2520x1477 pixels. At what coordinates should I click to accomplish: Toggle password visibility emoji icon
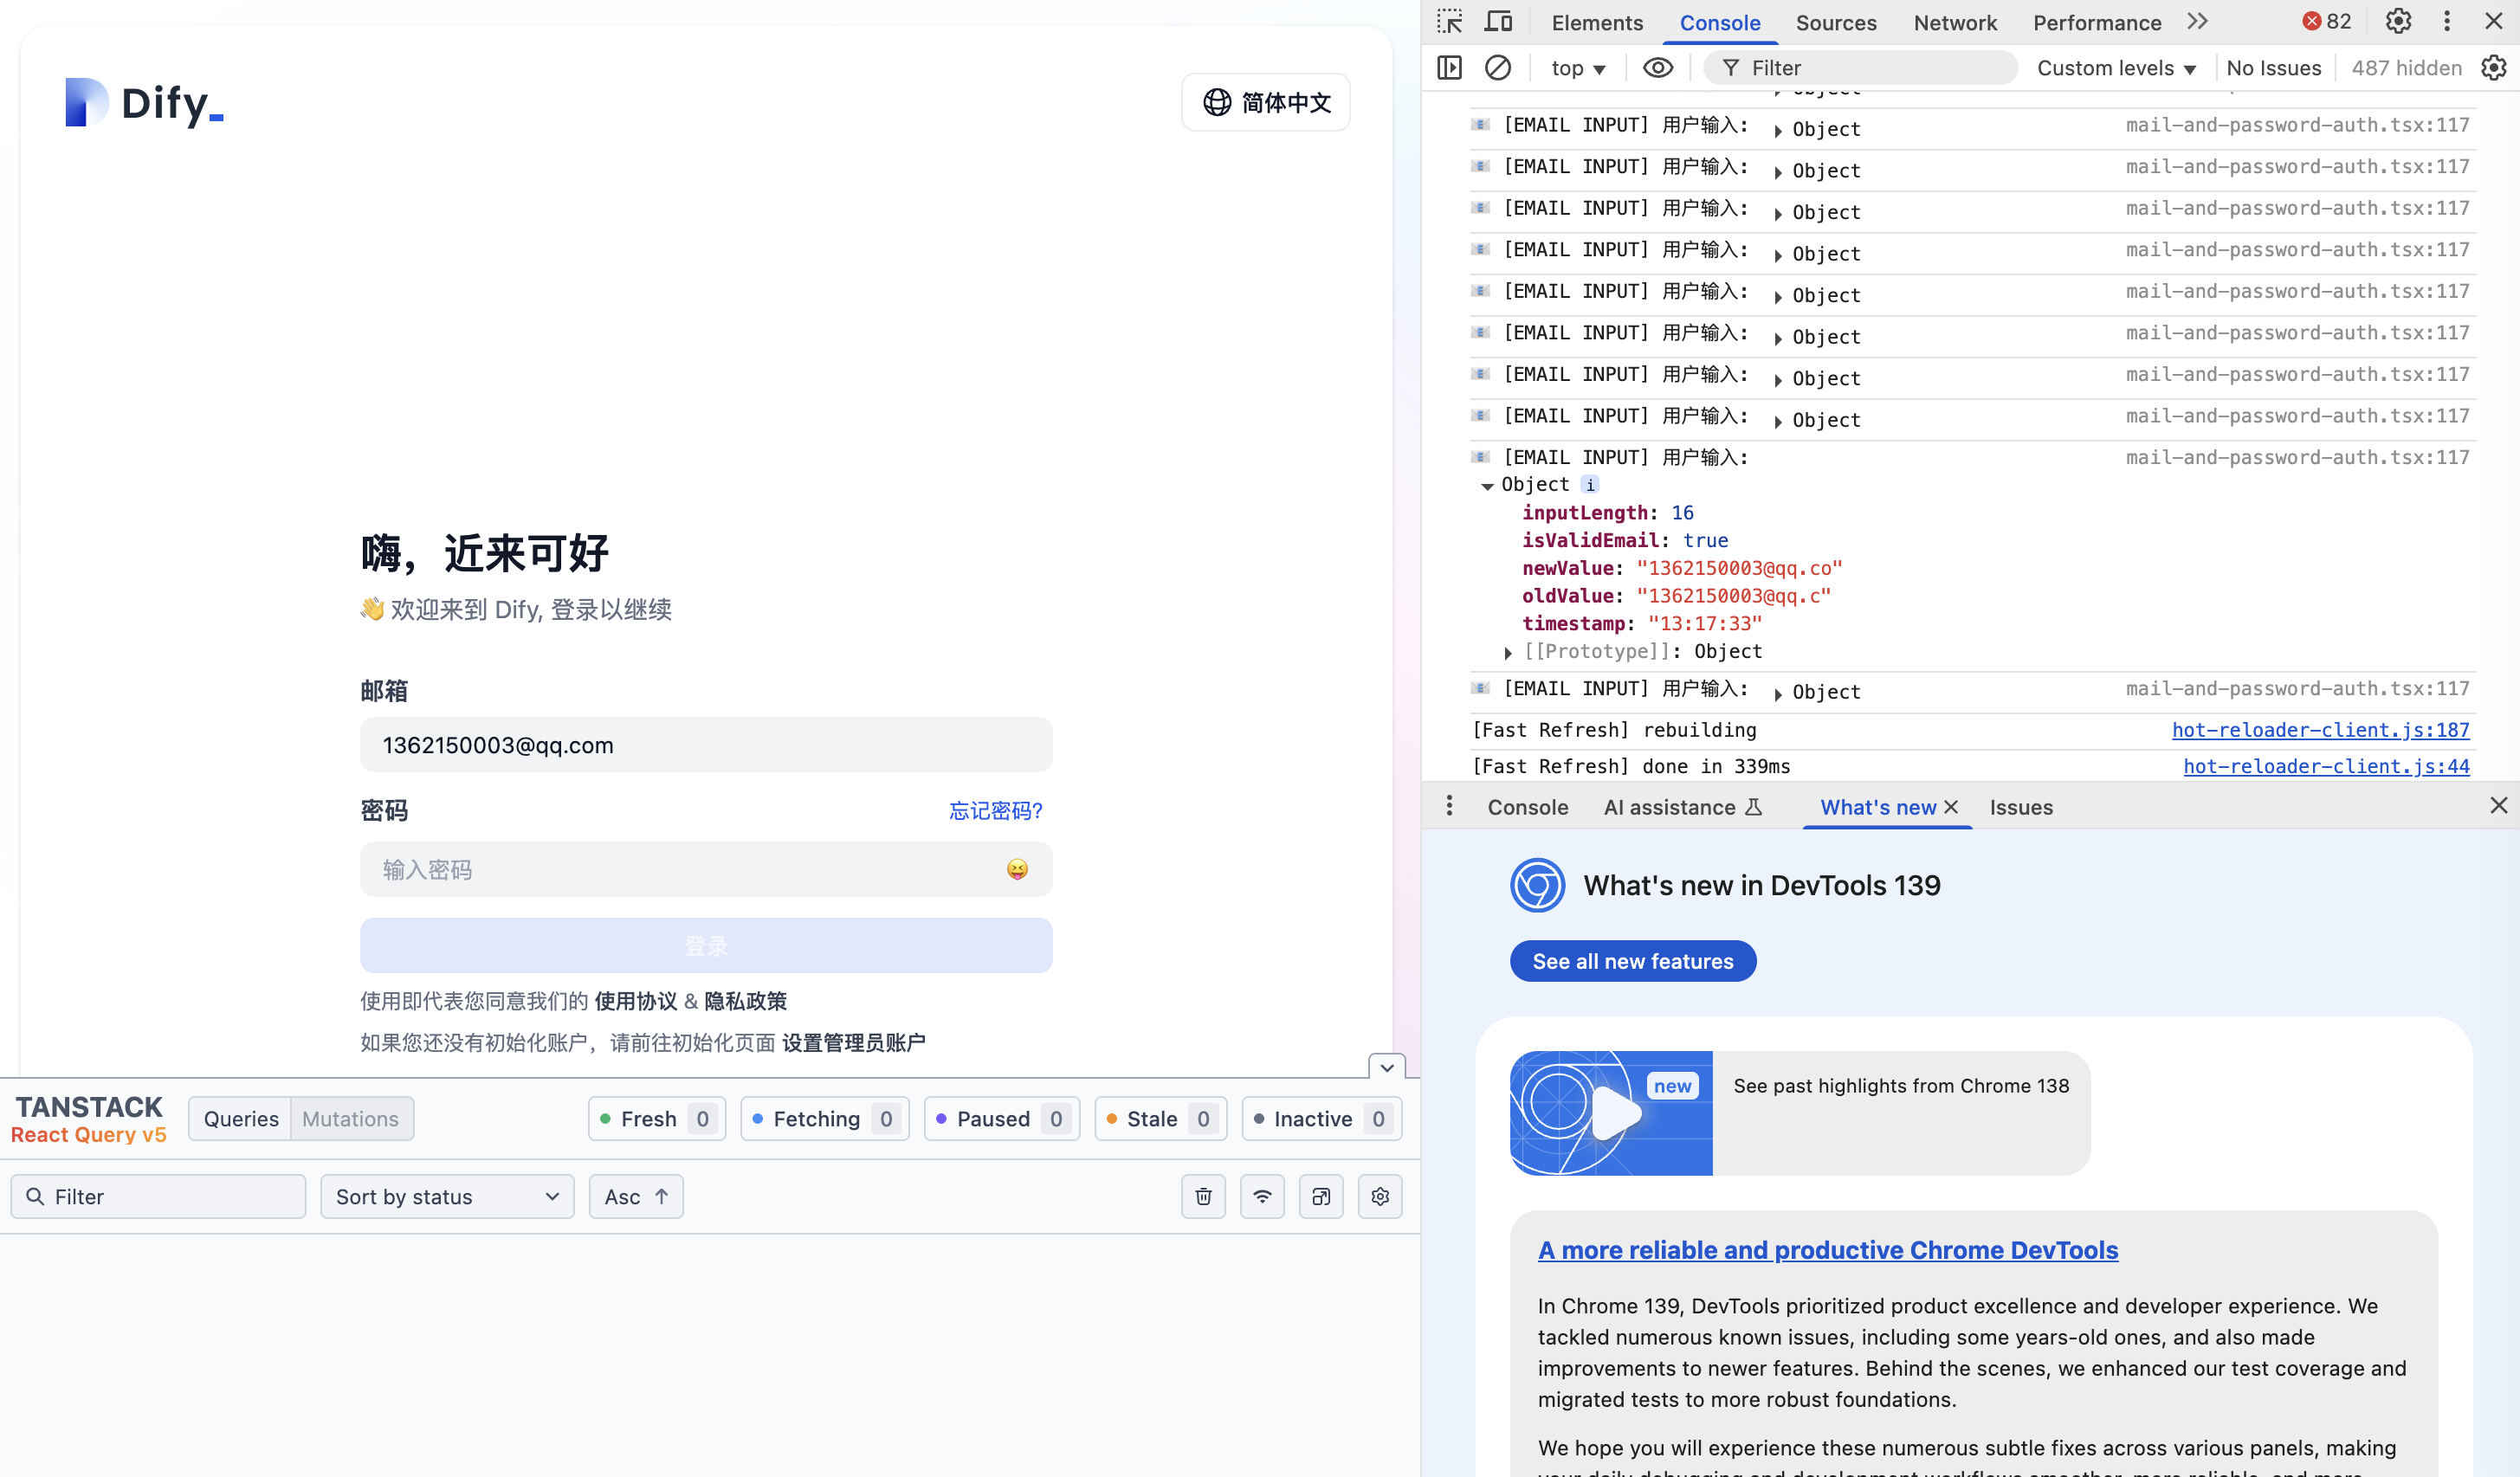(x=1017, y=869)
